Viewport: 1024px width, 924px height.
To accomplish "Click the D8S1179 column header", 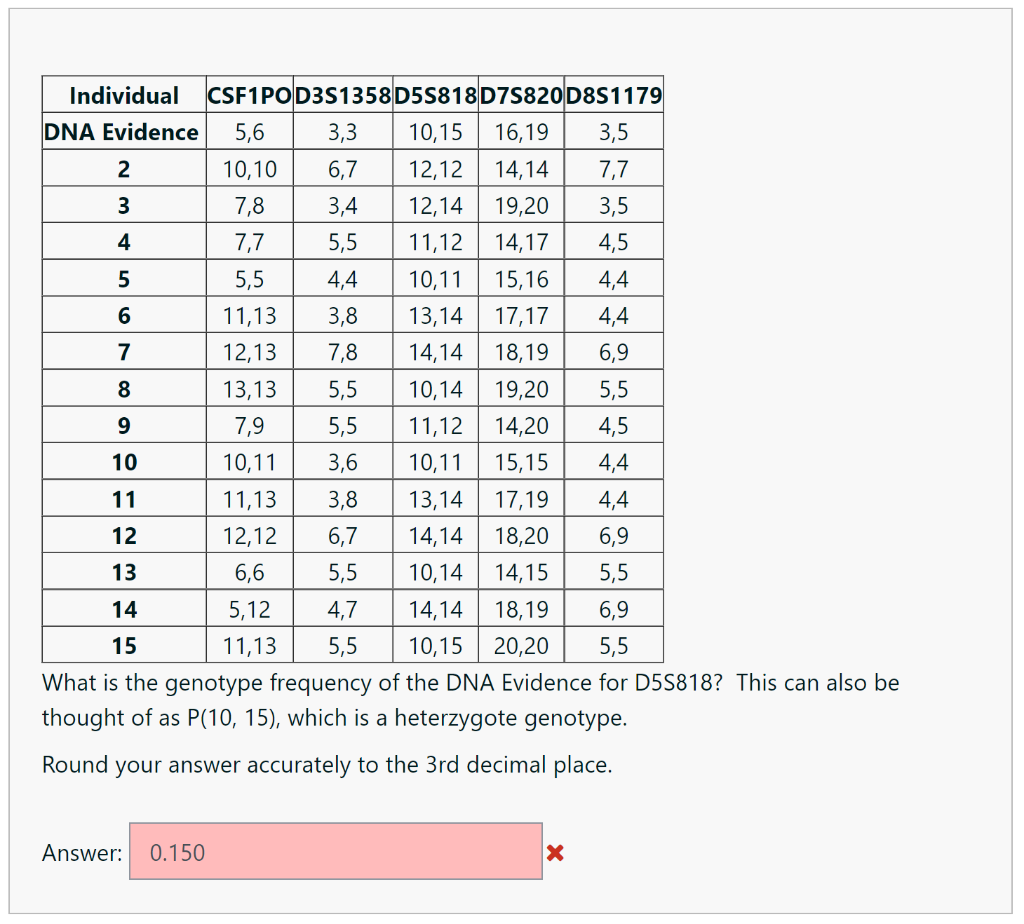I will pyautogui.click(x=613, y=95).
